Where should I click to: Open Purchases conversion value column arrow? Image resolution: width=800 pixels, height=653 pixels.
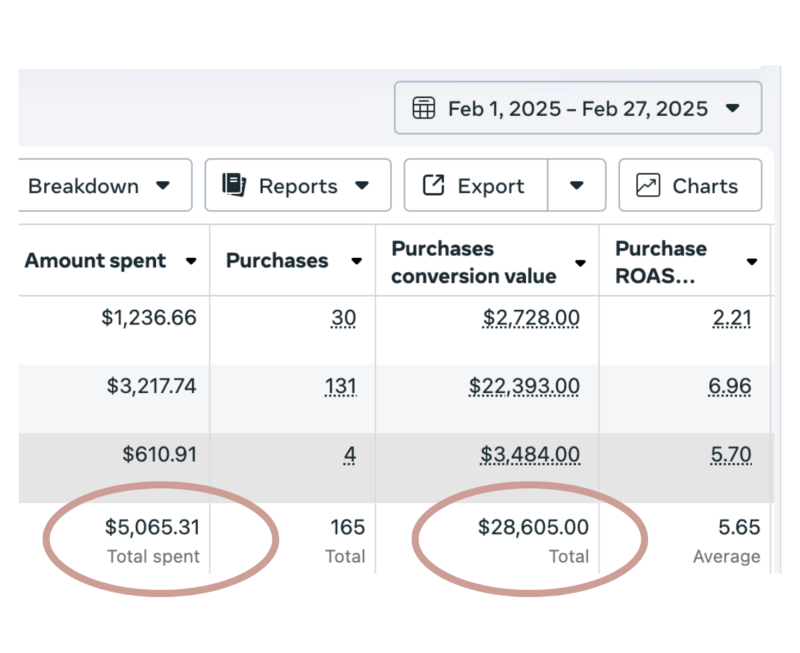(x=580, y=263)
